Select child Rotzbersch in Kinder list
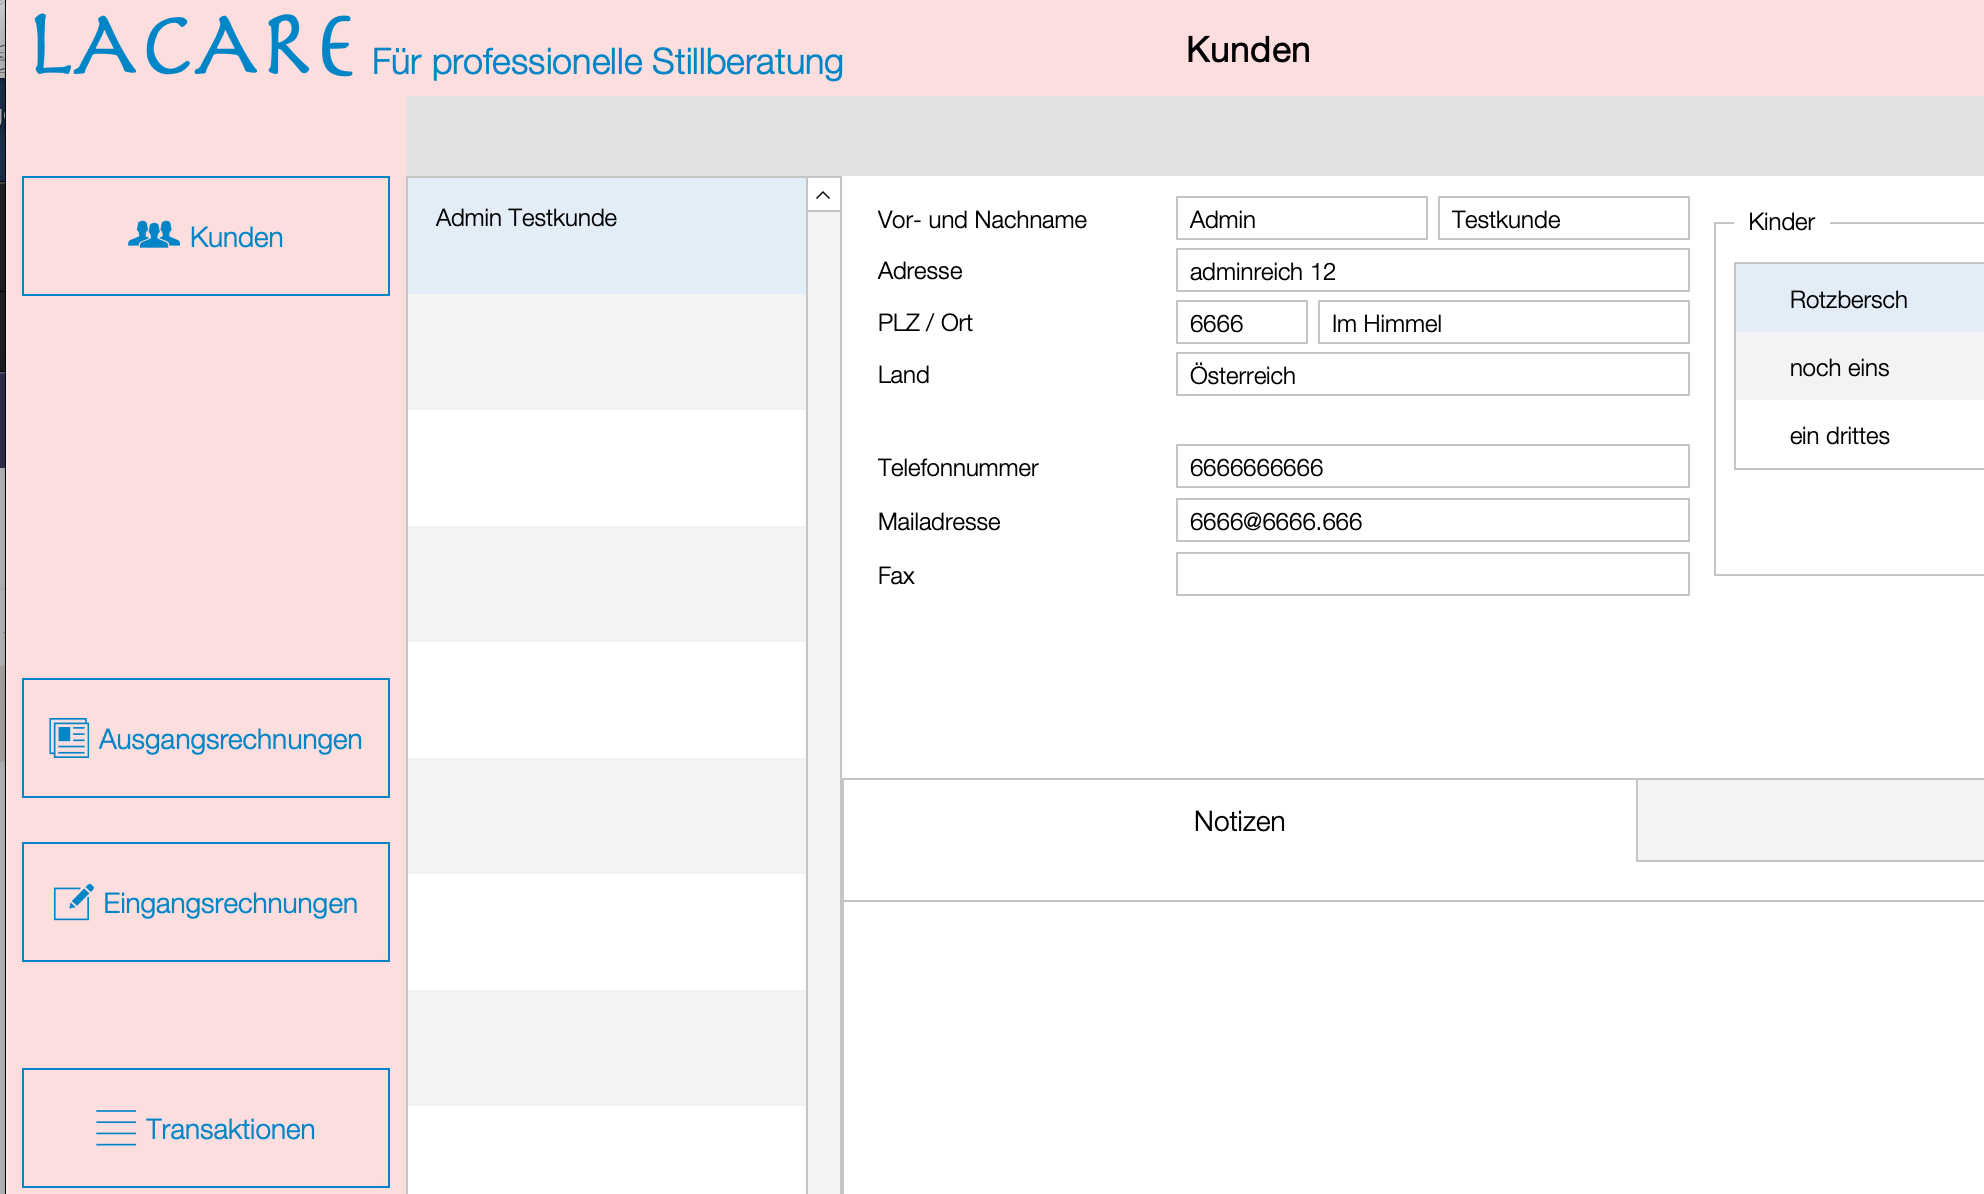1984x1194 pixels. (x=1848, y=300)
